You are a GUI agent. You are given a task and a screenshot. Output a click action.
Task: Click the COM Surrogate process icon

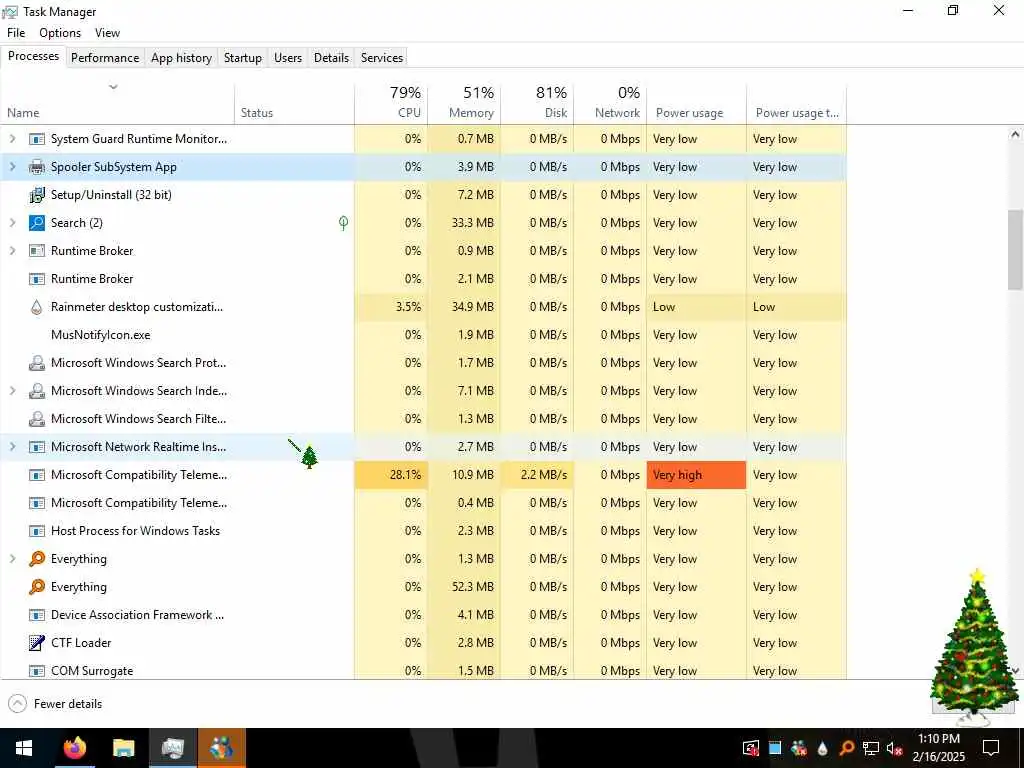coord(37,671)
